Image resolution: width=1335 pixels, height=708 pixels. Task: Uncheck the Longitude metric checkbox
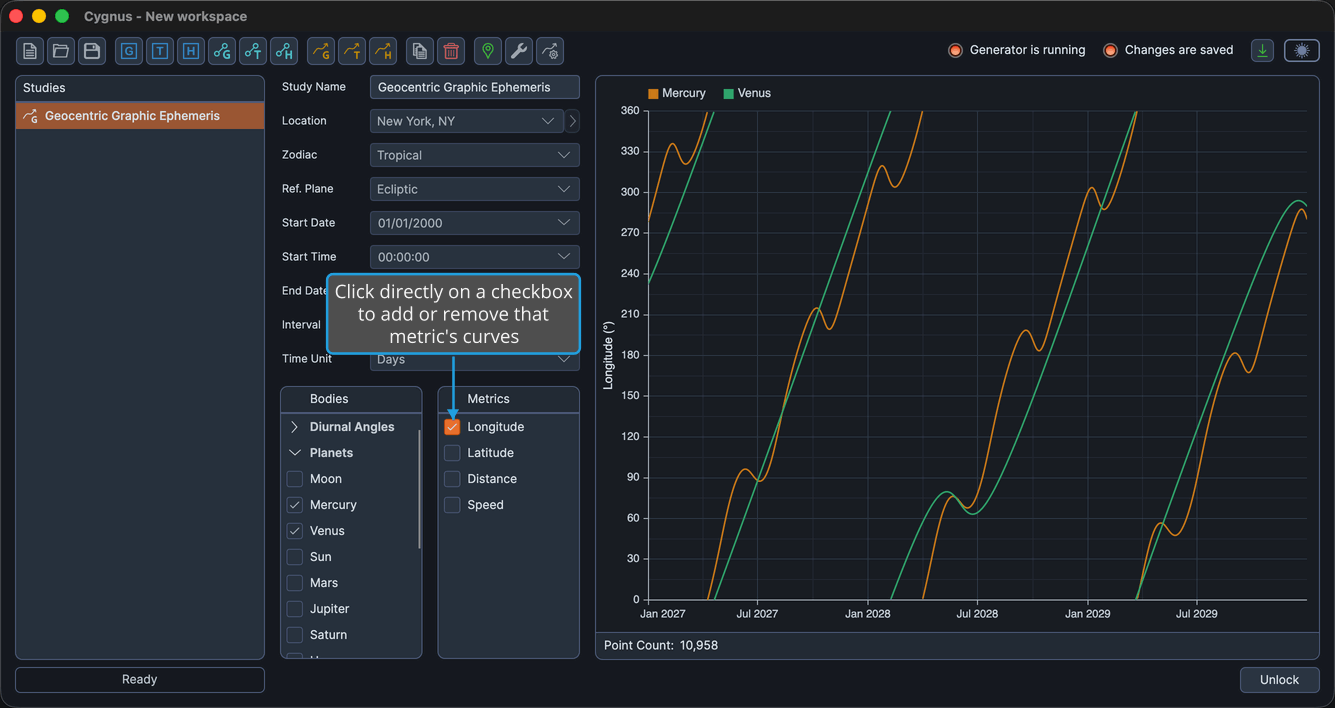click(452, 427)
